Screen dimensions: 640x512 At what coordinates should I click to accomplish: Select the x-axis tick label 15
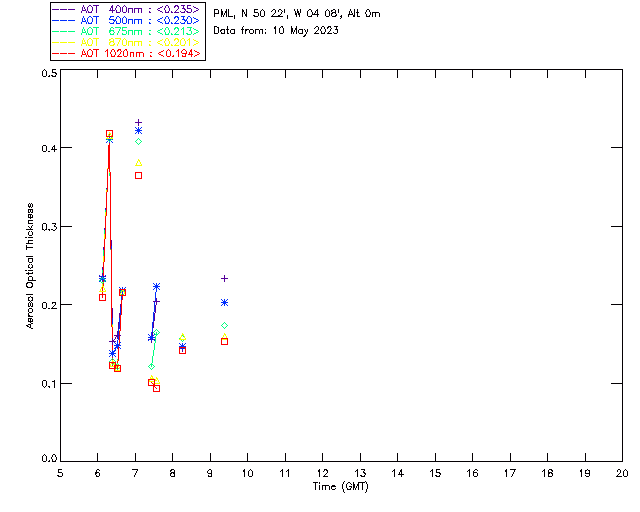tap(435, 473)
